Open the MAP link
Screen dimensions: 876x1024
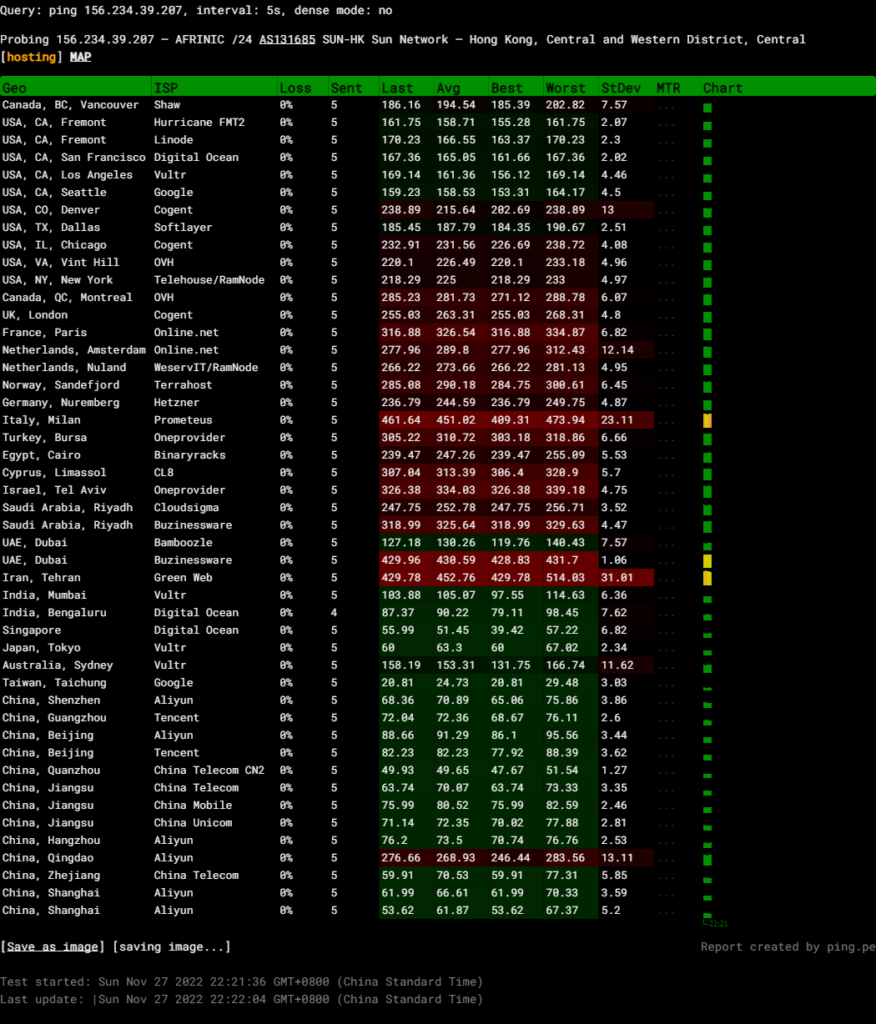click(80, 57)
